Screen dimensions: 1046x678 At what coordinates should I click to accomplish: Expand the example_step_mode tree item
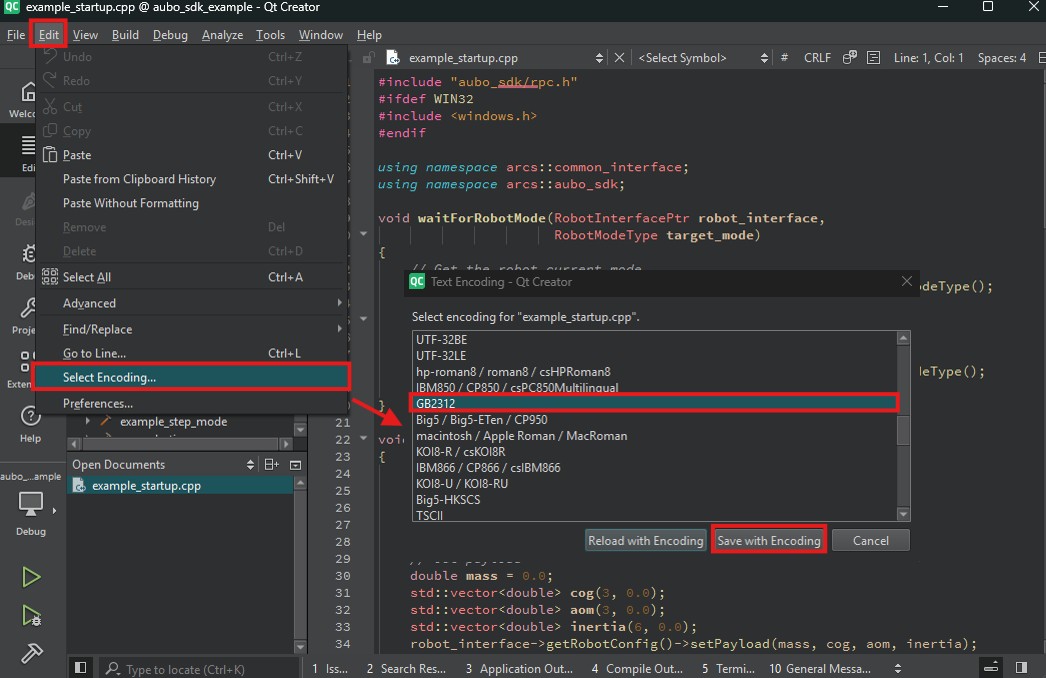87,422
